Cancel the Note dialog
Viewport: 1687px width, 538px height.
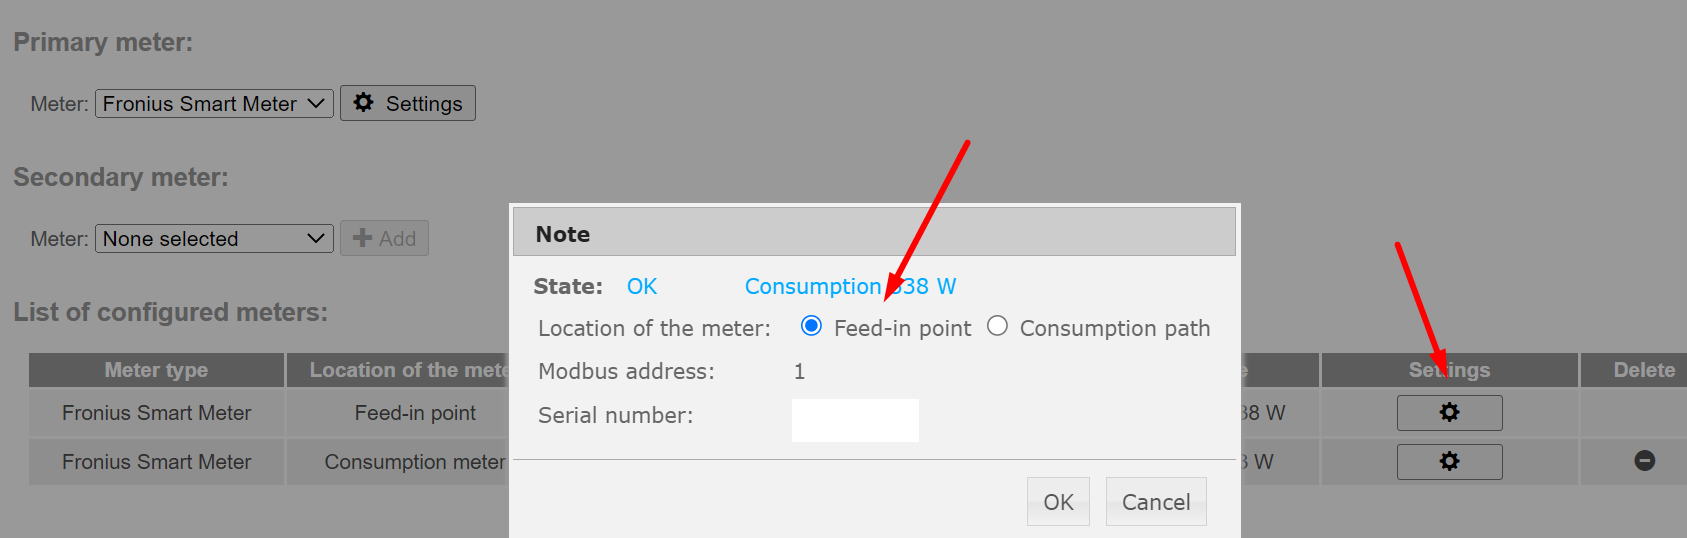tap(1156, 502)
